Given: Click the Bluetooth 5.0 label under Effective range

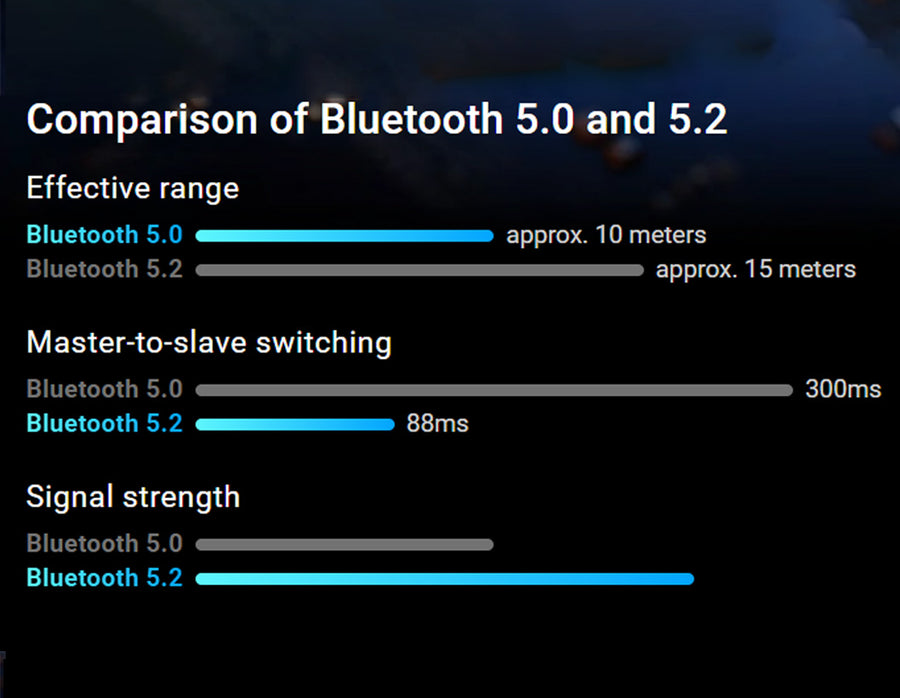Looking at the screenshot, I should click(104, 235).
